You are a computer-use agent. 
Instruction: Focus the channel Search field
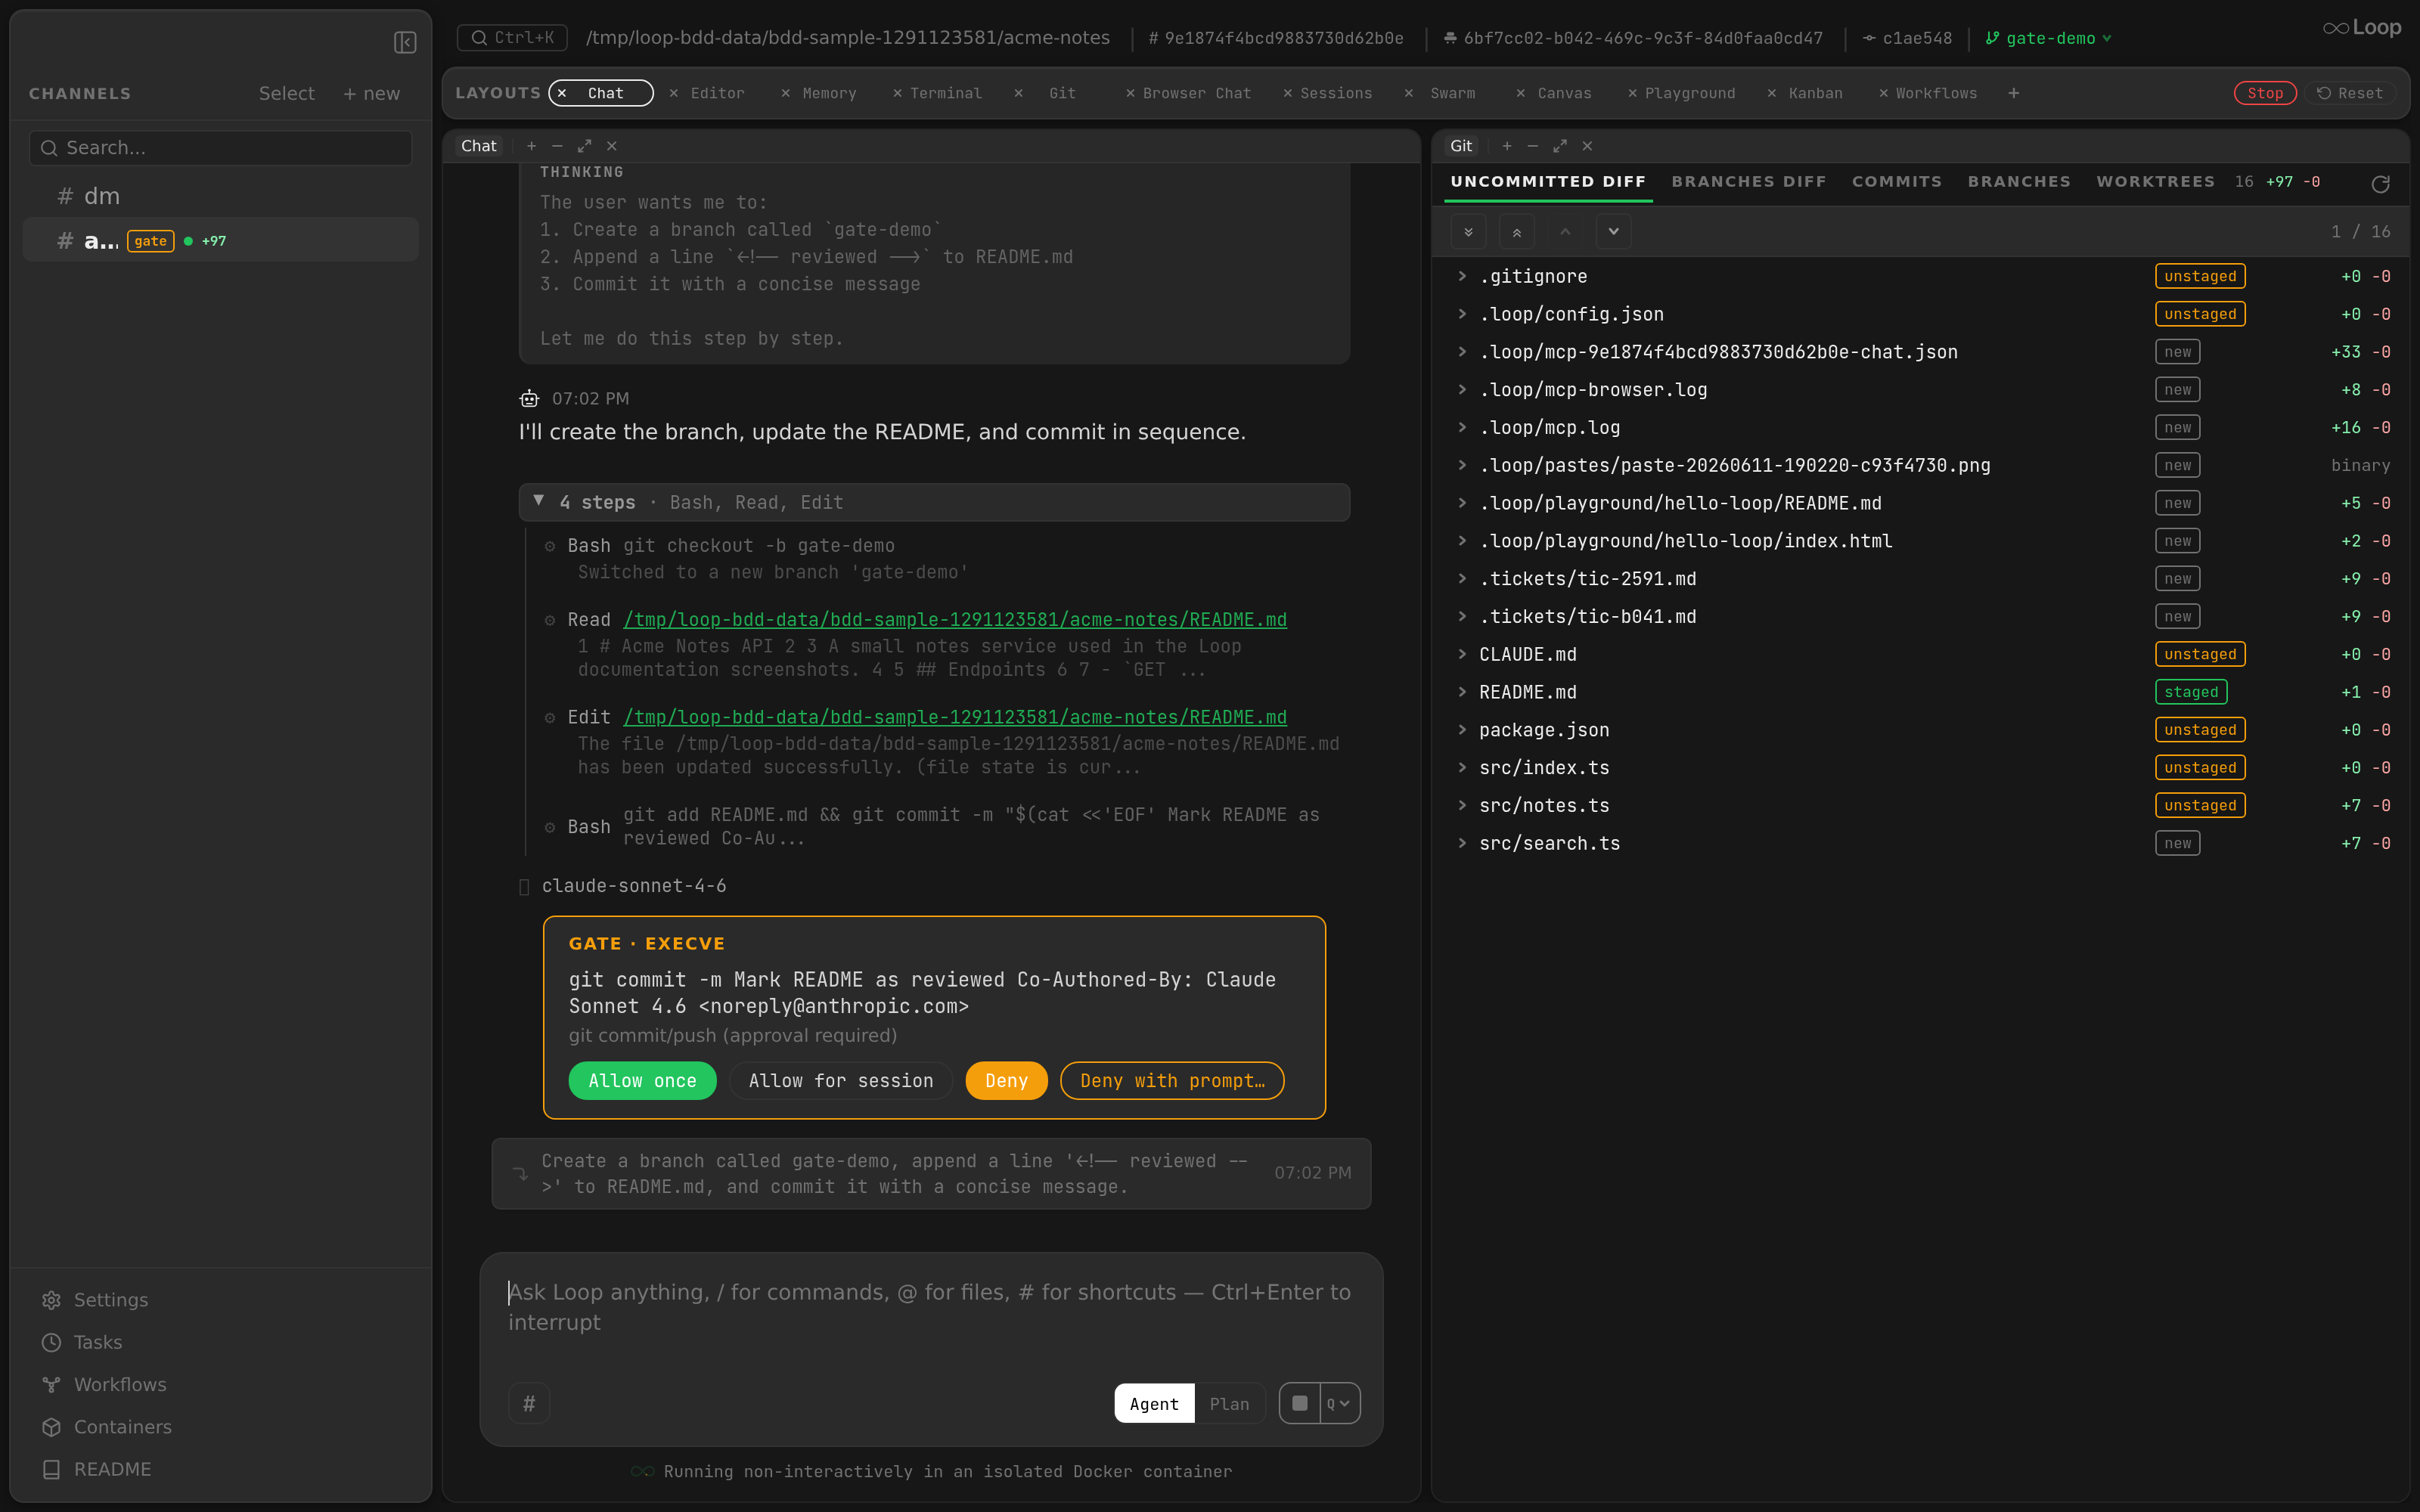(x=220, y=148)
